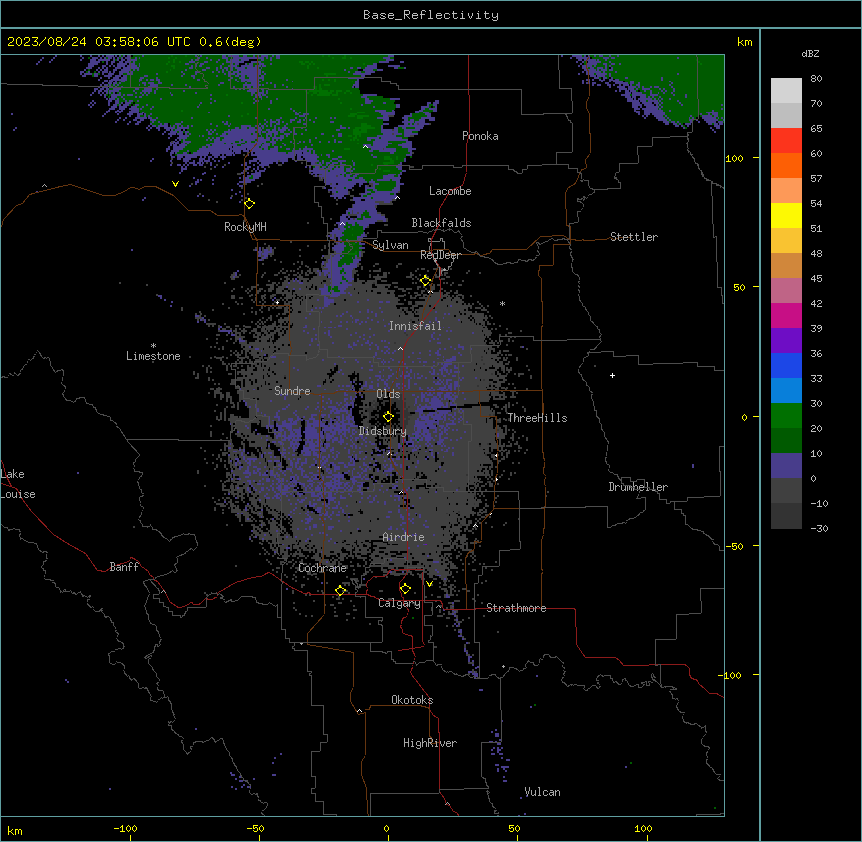
Task: Click the asterisk marker above Limestone
Action: pyautogui.click(x=153, y=346)
